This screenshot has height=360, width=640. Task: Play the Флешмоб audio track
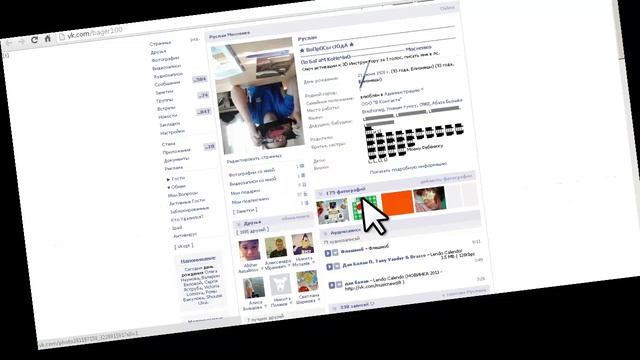[x=328, y=253]
